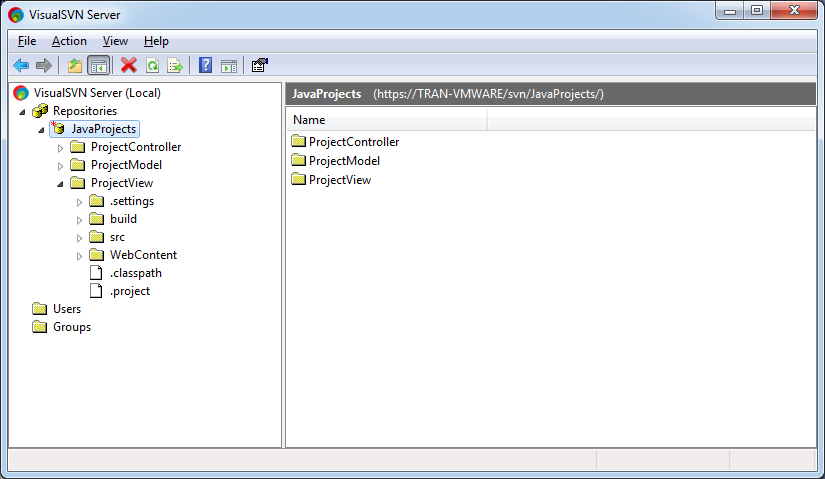The height and width of the screenshot is (479, 825).
Task: Minimize the VisualSVN Server window
Action: [x=730, y=11]
